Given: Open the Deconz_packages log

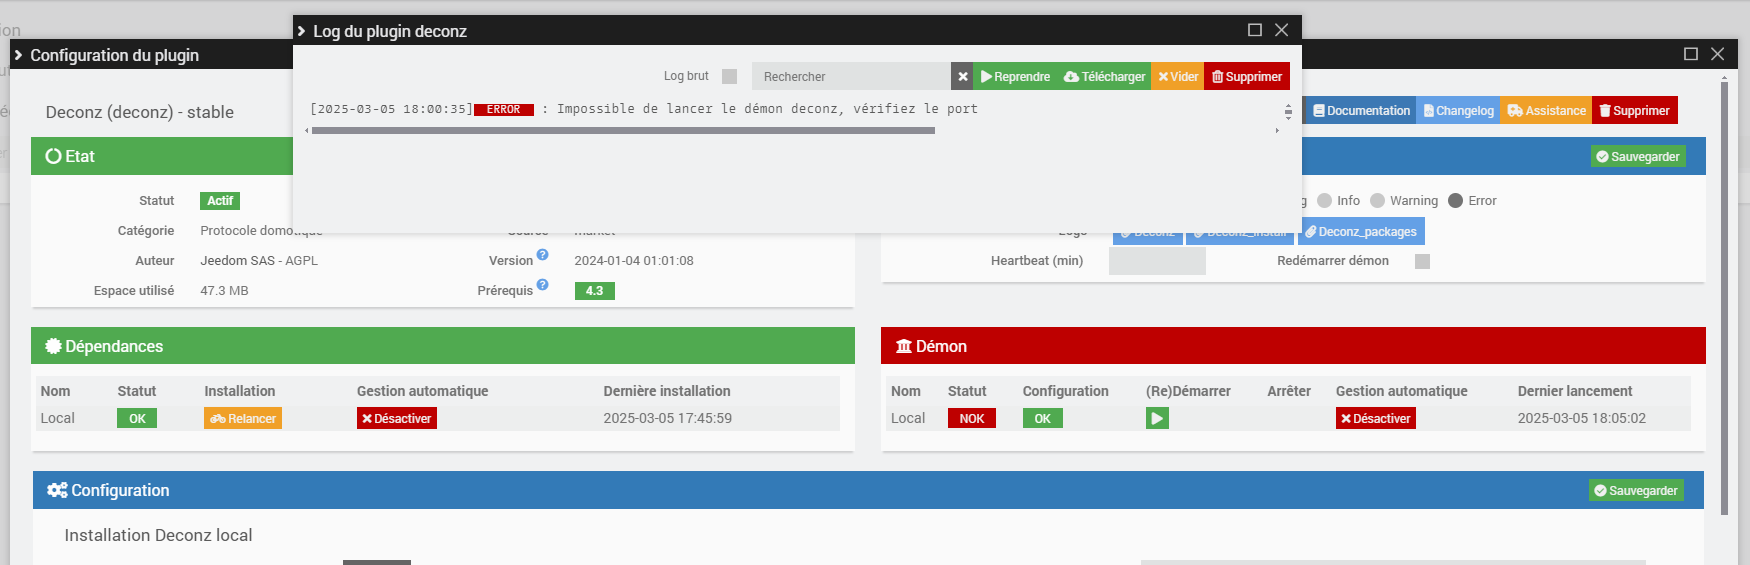Looking at the screenshot, I should (1361, 231).
